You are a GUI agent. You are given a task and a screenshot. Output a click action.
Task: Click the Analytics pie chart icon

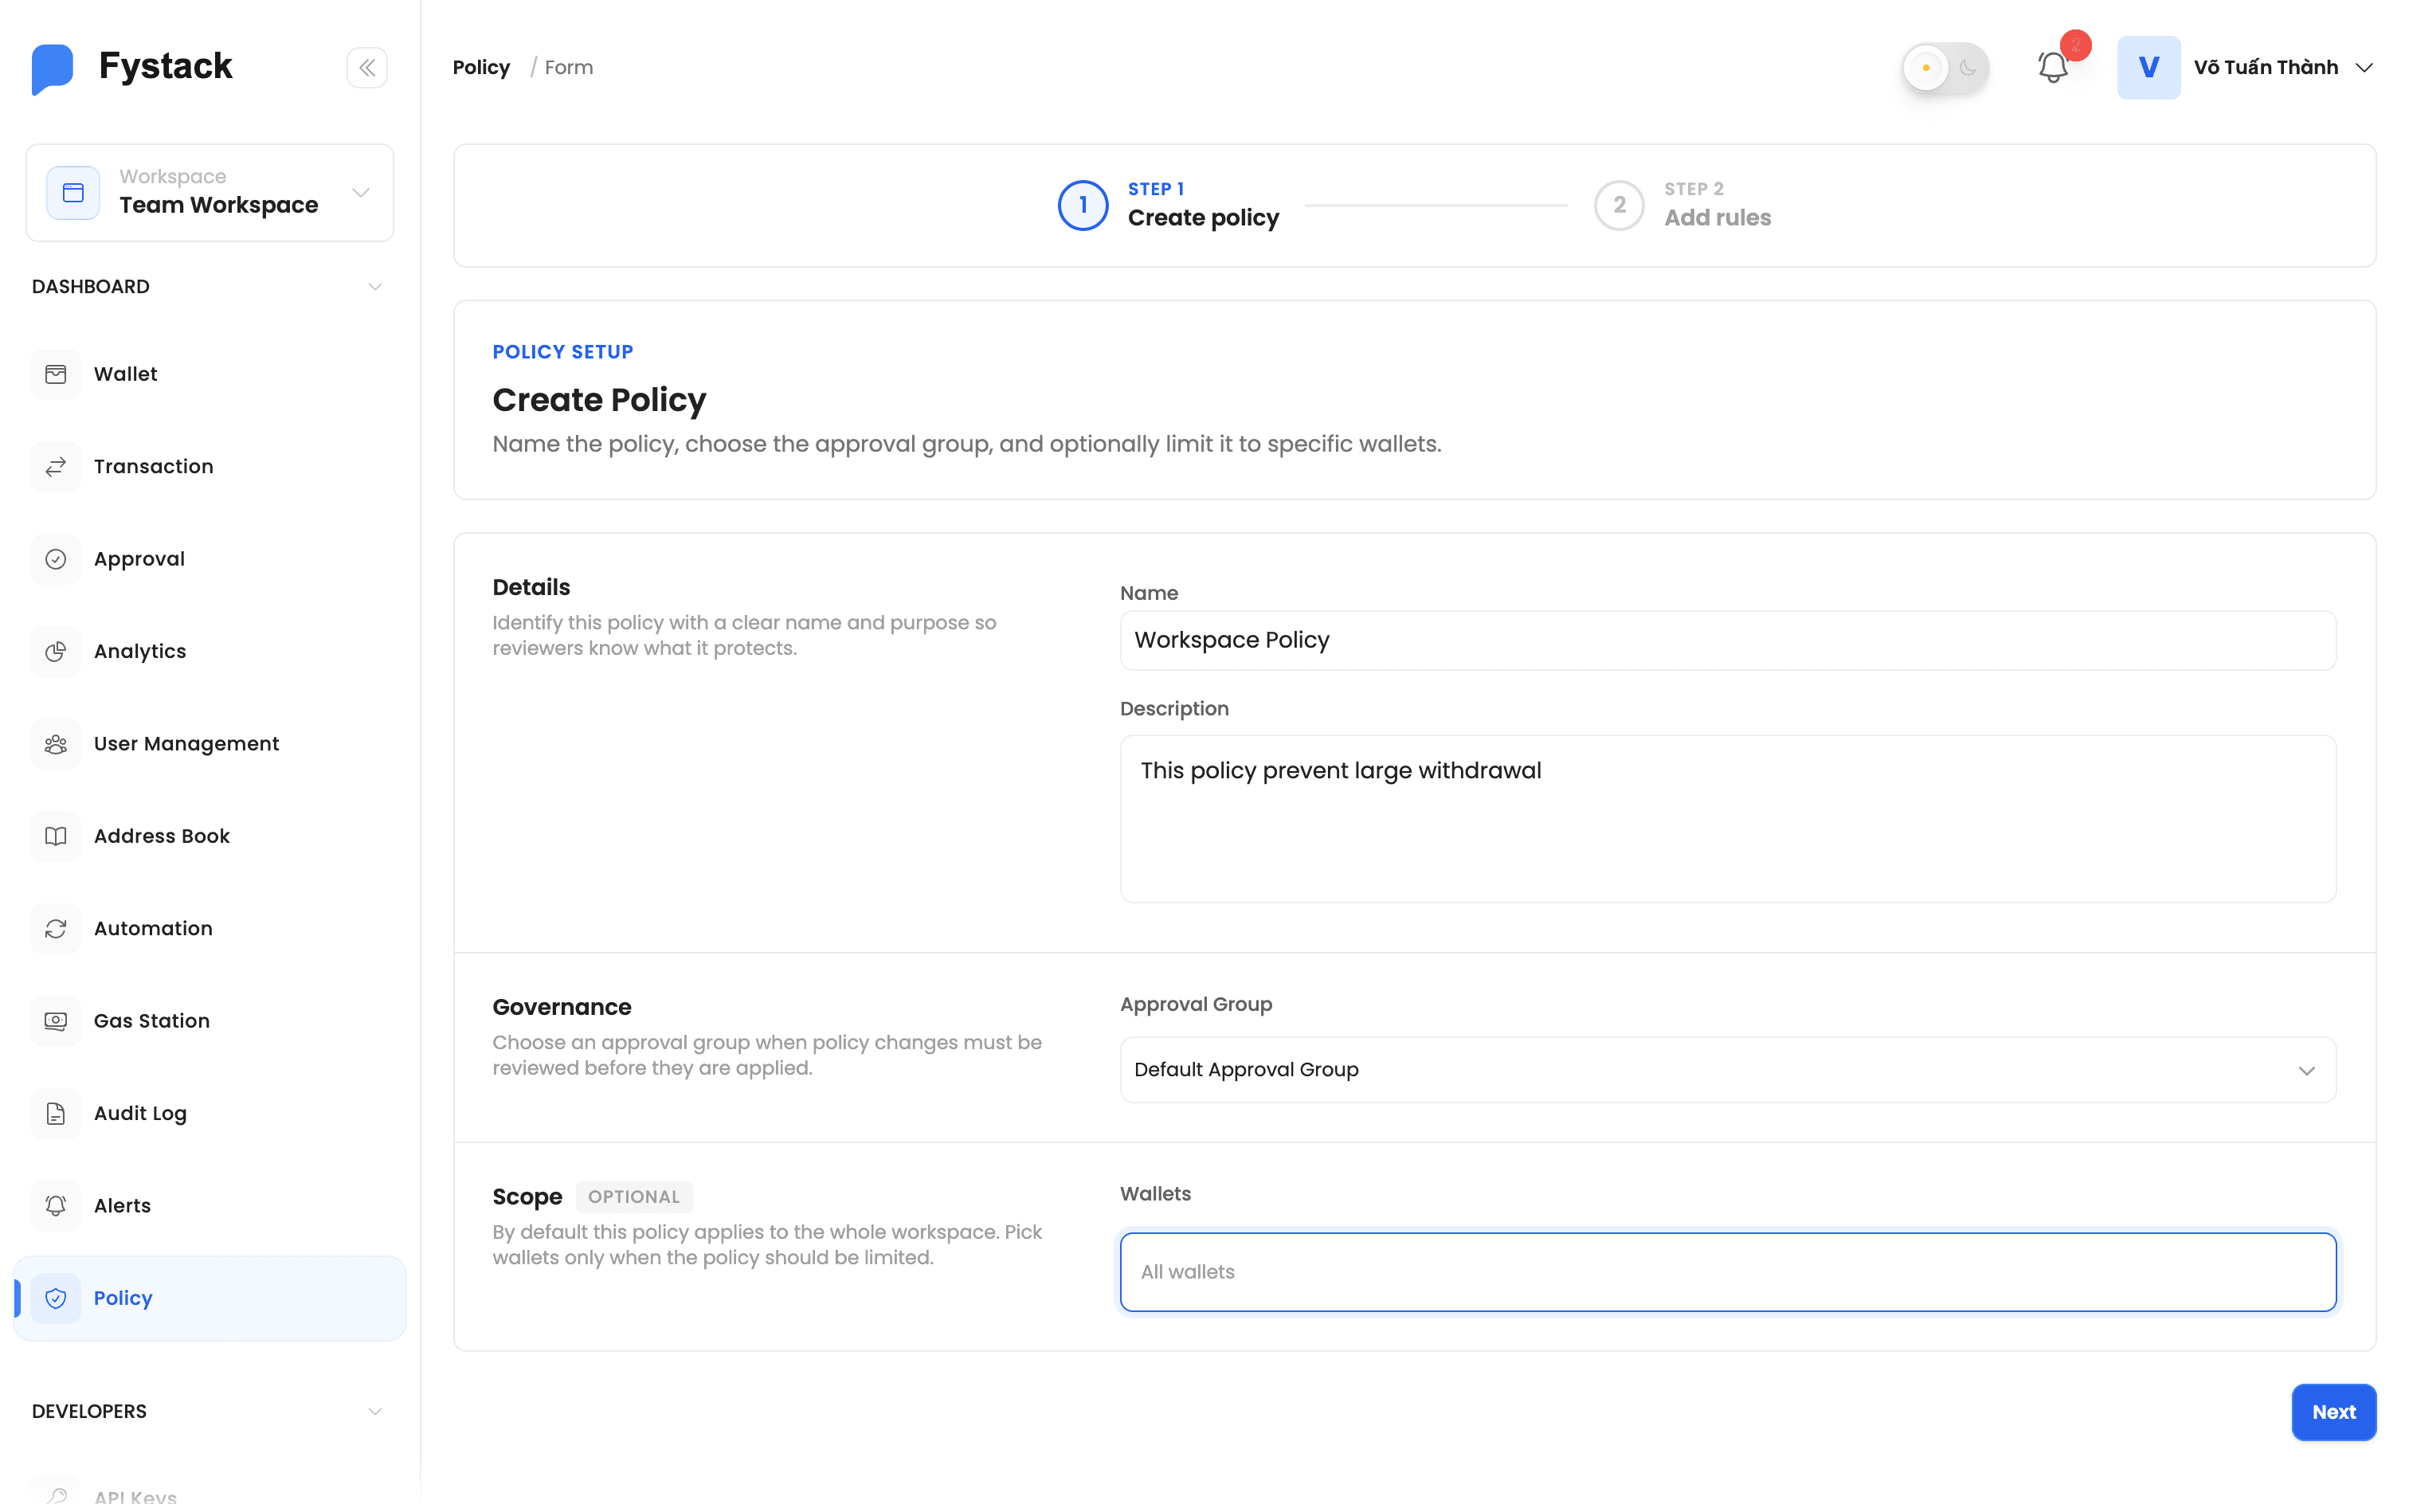[56, 651]
